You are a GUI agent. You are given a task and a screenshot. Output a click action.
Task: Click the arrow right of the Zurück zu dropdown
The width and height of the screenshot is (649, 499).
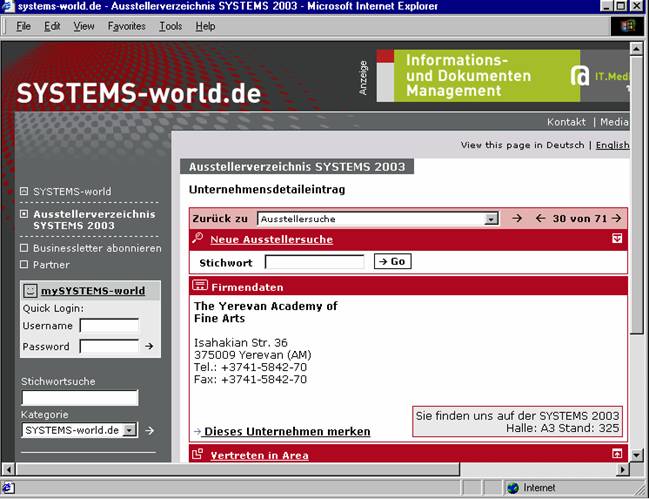tap(517, 218)
